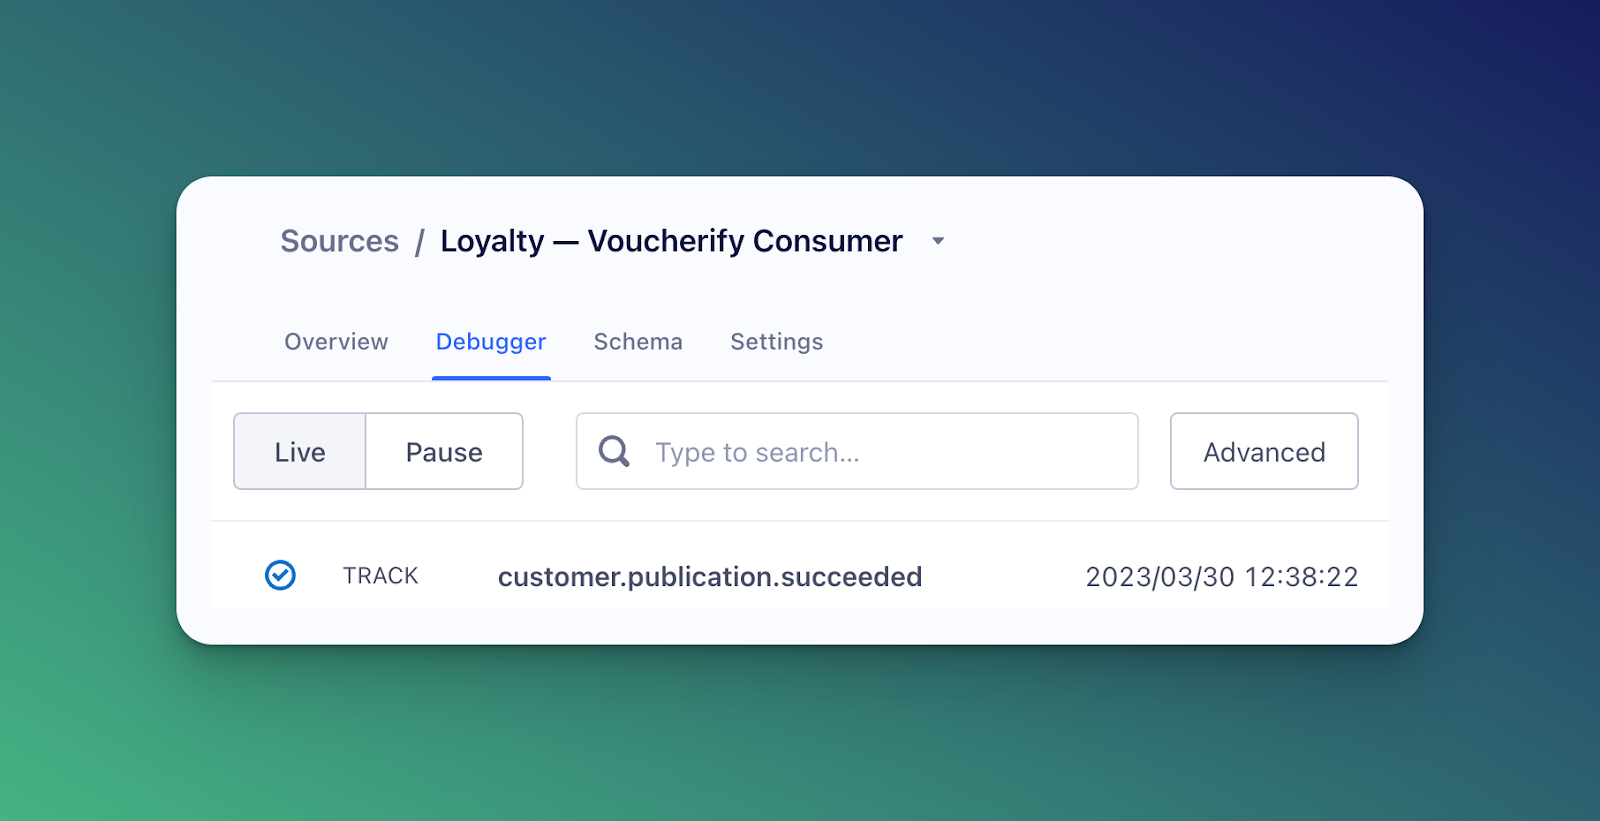1600x821 pixels.
Task: Click empty tab bar area right of Settings
Action: click(1100, 342)
